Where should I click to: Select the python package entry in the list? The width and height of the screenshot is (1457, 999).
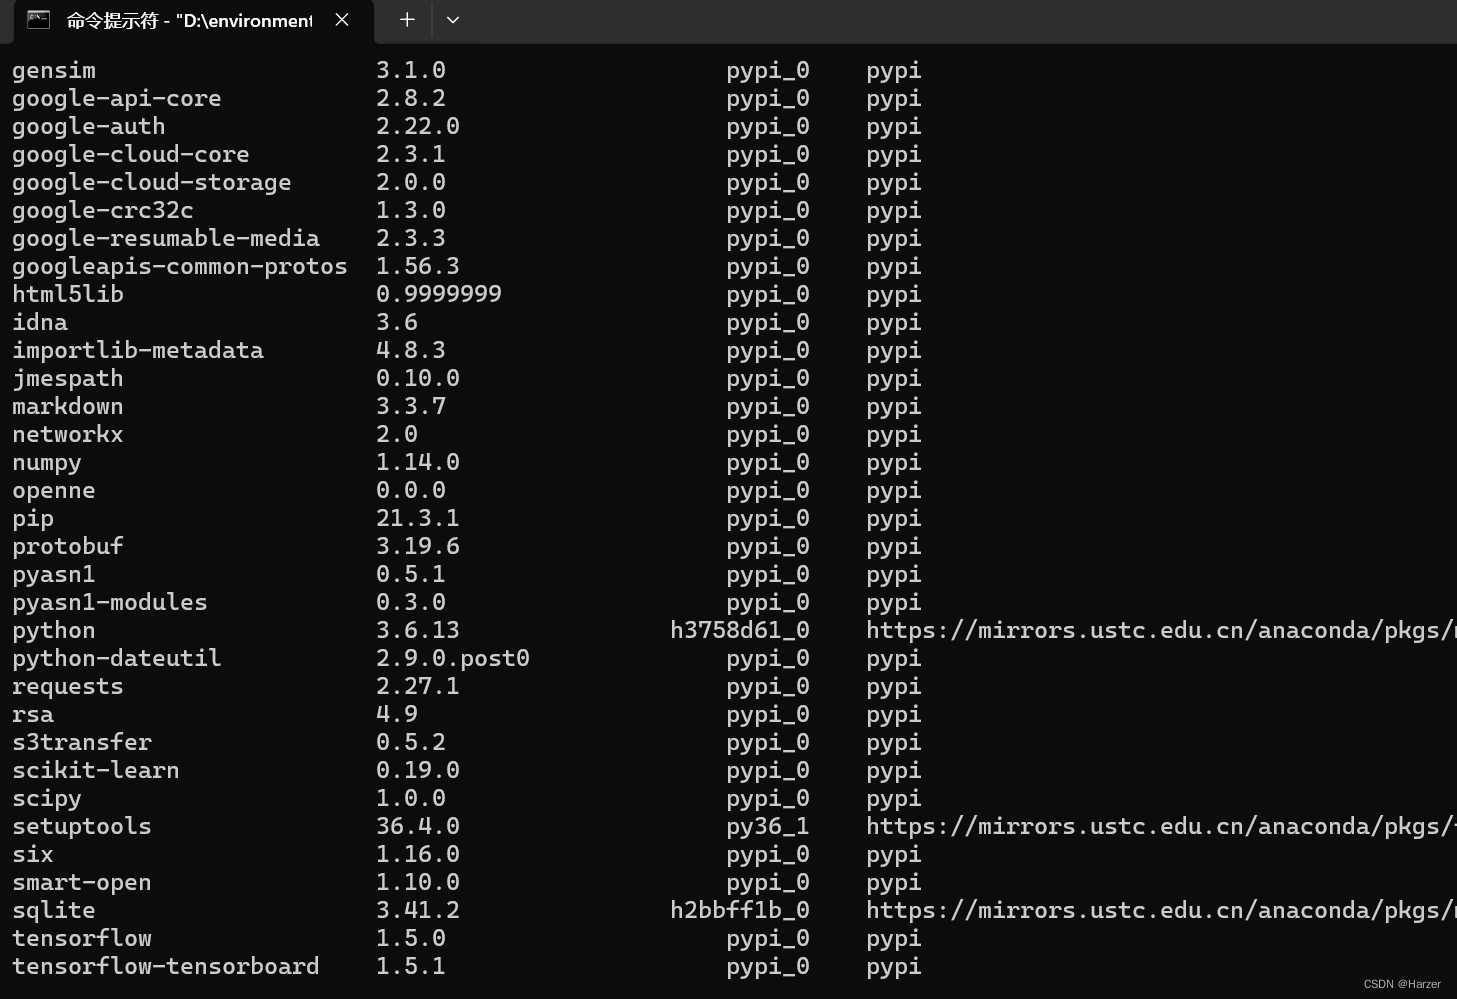[x=52, y=630]
